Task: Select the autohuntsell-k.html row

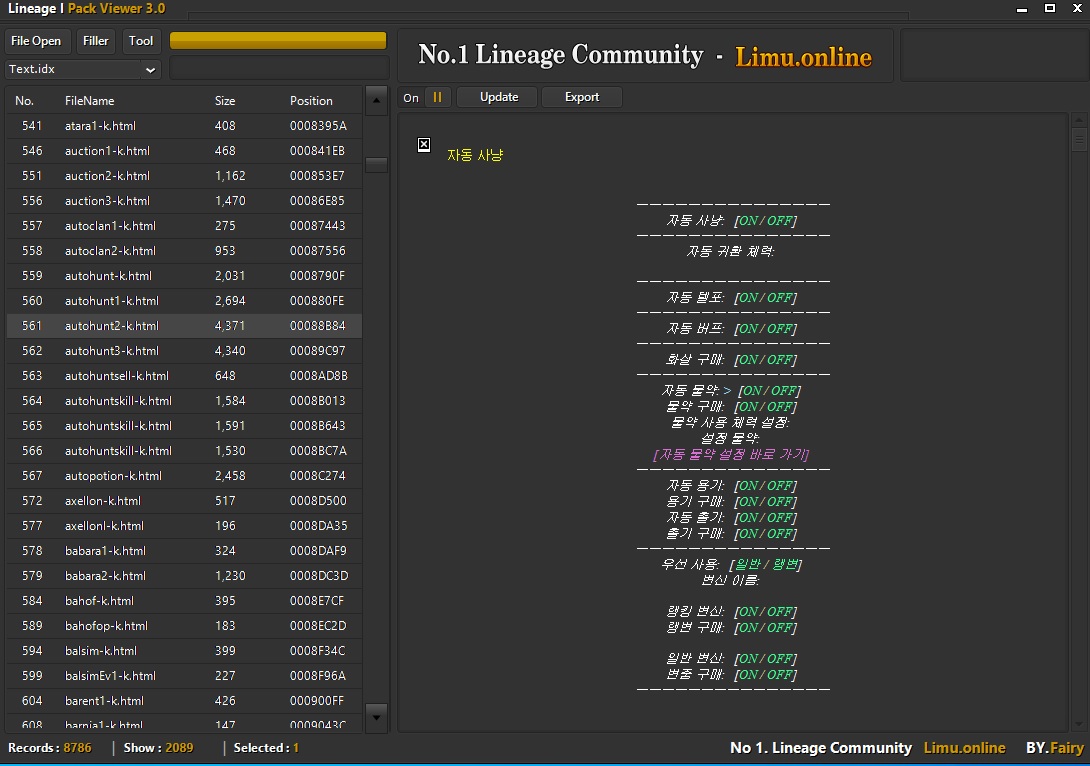Action: pyautogui.click(x=184, y=376)
